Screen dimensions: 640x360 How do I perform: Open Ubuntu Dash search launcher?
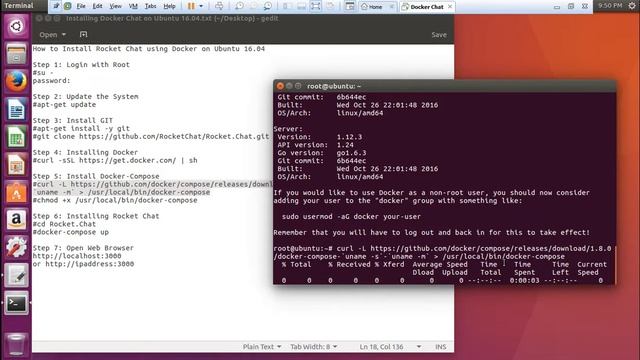tap(16, 27)
